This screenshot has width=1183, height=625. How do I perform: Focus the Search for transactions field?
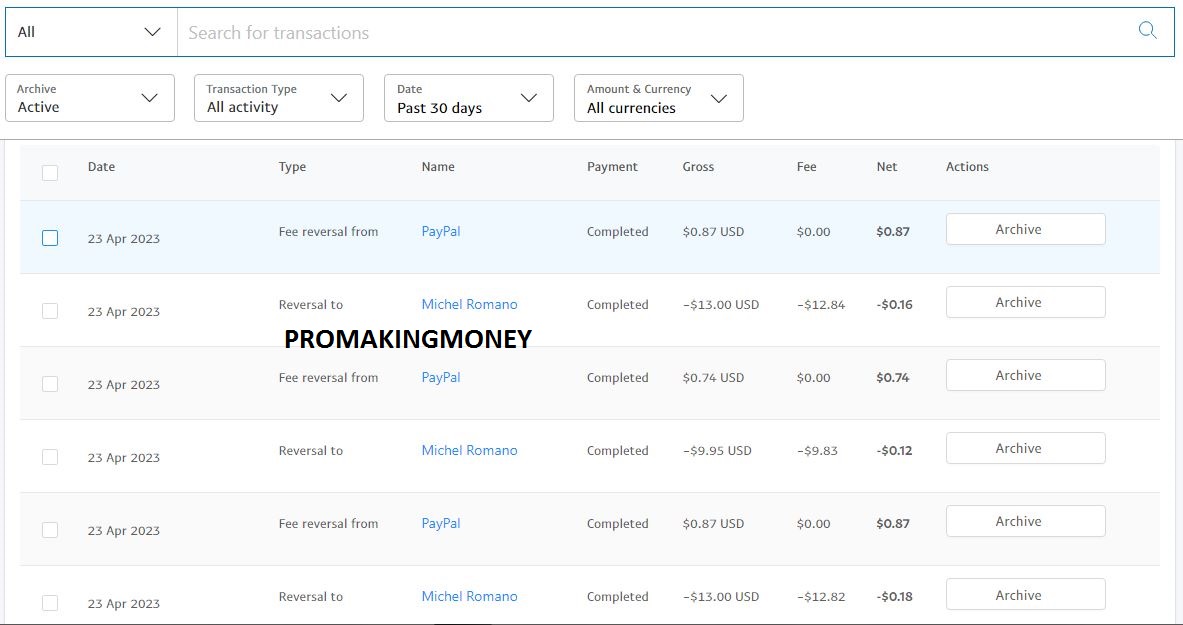point(656,32)
